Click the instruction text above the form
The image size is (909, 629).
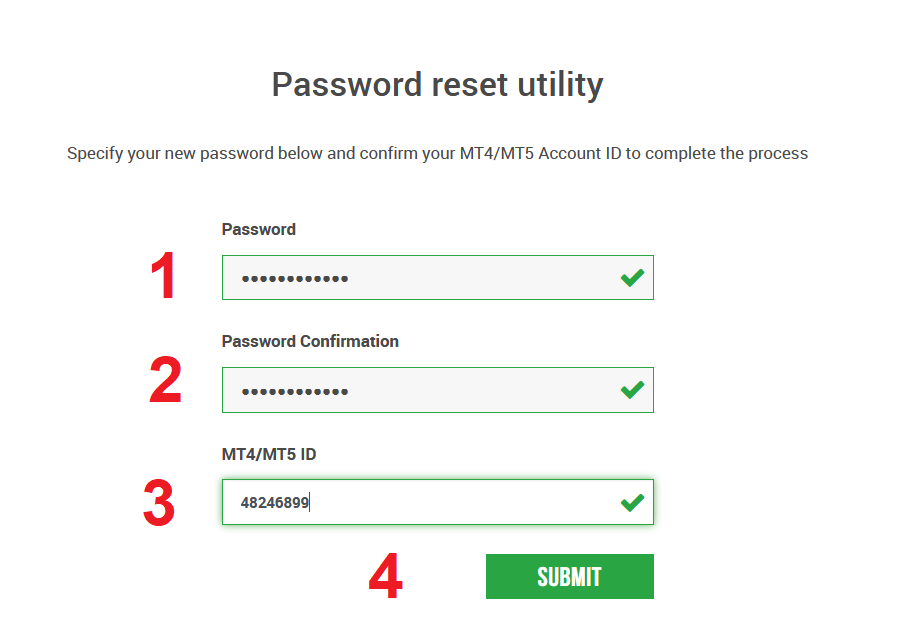coord(437,153)
